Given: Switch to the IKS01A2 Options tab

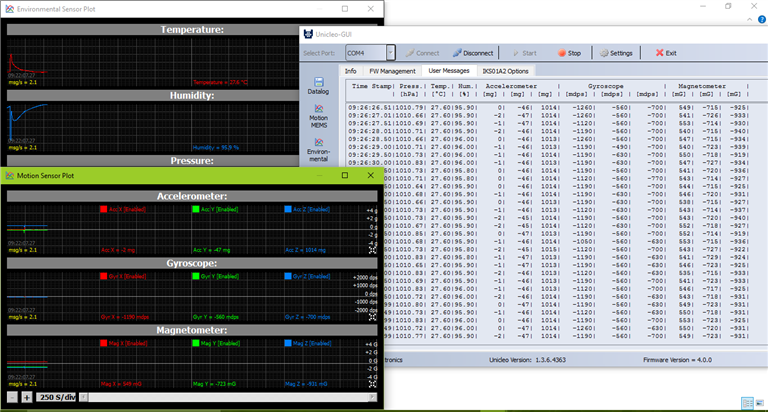Looking at the screenshot, I should pos(505,71).
